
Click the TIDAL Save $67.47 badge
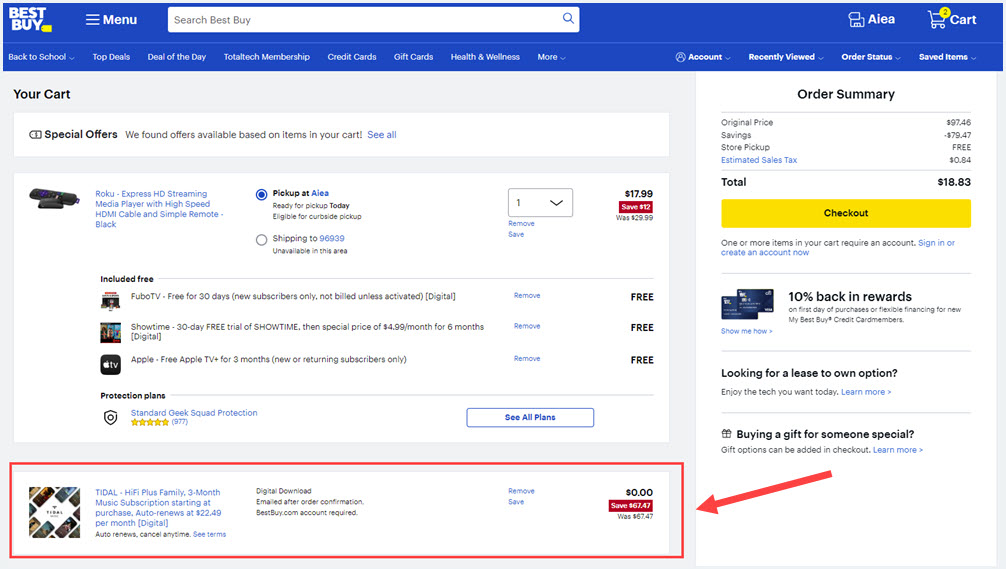(x=631, y=505)
